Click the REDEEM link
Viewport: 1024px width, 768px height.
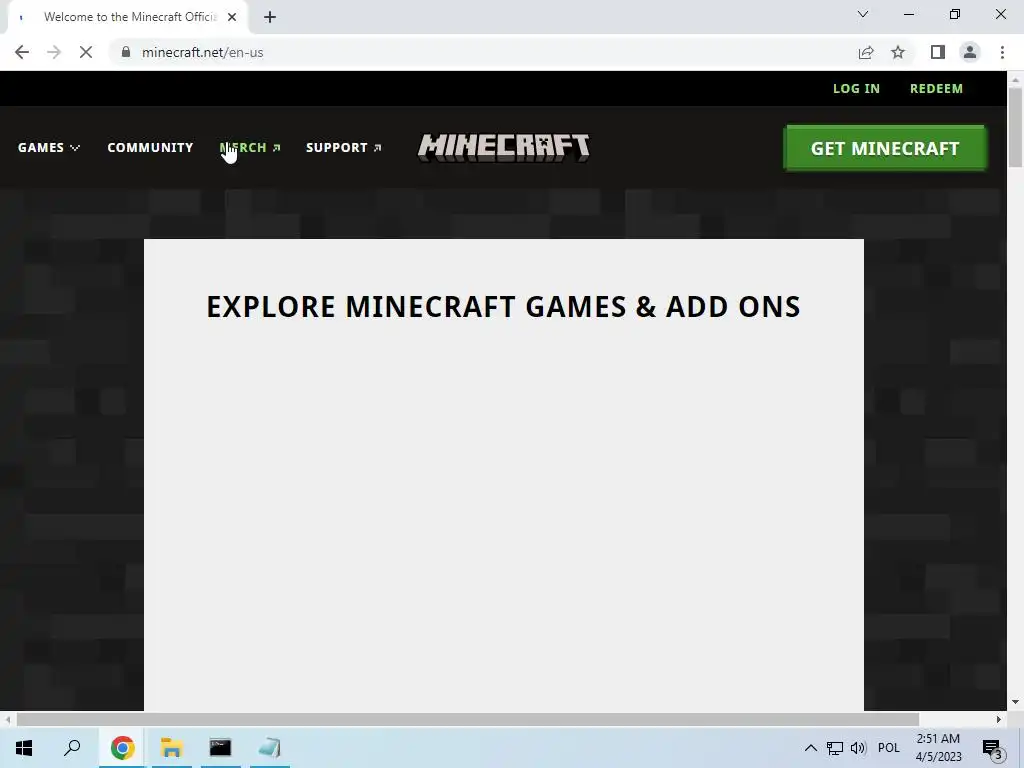[936, 89]
